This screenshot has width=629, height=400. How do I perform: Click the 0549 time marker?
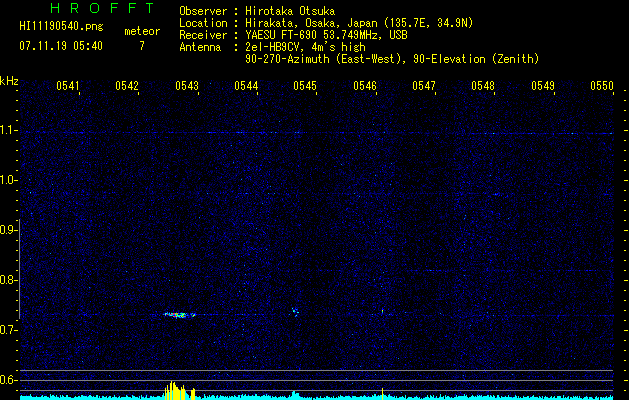click(x=542, y=85)
